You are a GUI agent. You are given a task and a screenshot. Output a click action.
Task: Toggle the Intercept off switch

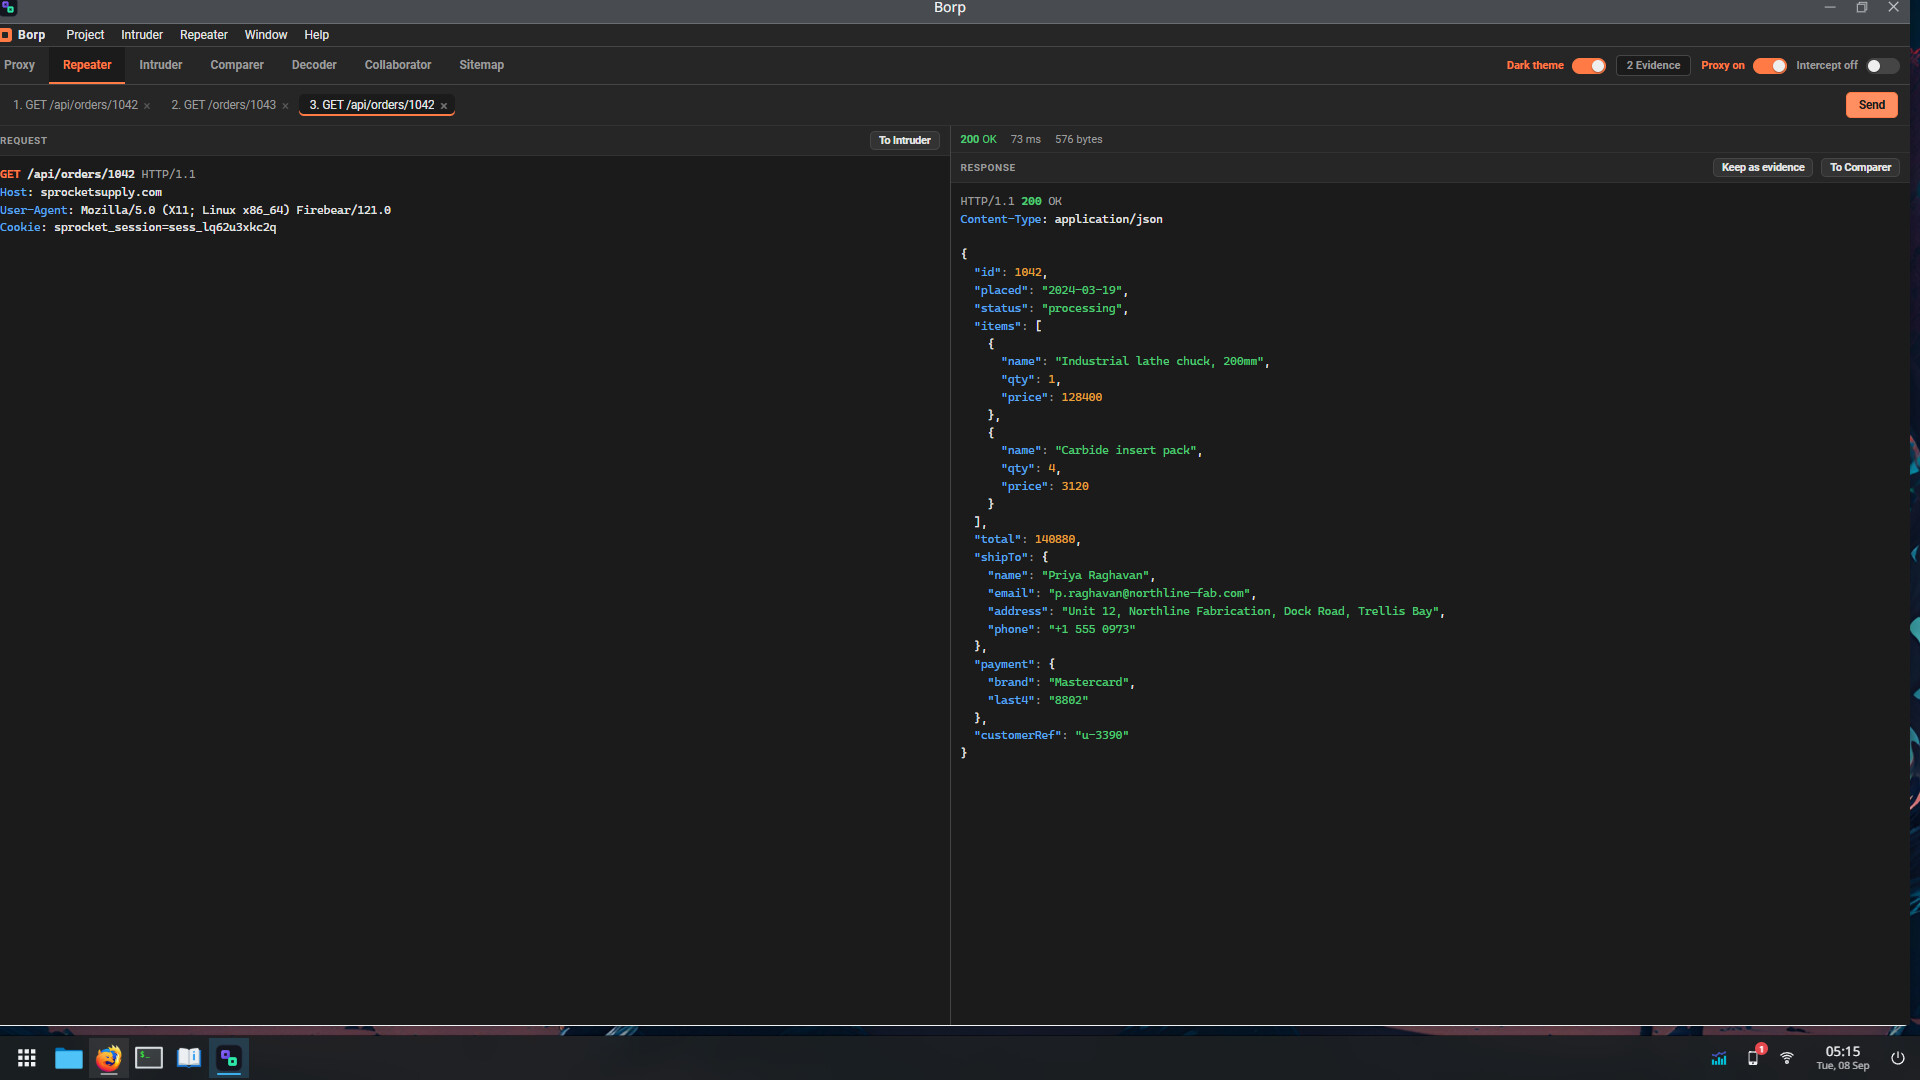pos(1882,66)
